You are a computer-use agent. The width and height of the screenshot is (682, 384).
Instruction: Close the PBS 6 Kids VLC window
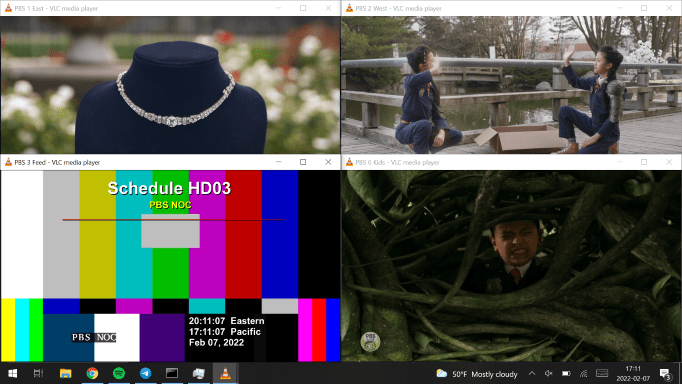pyautogui.click(x=669, y=162)
